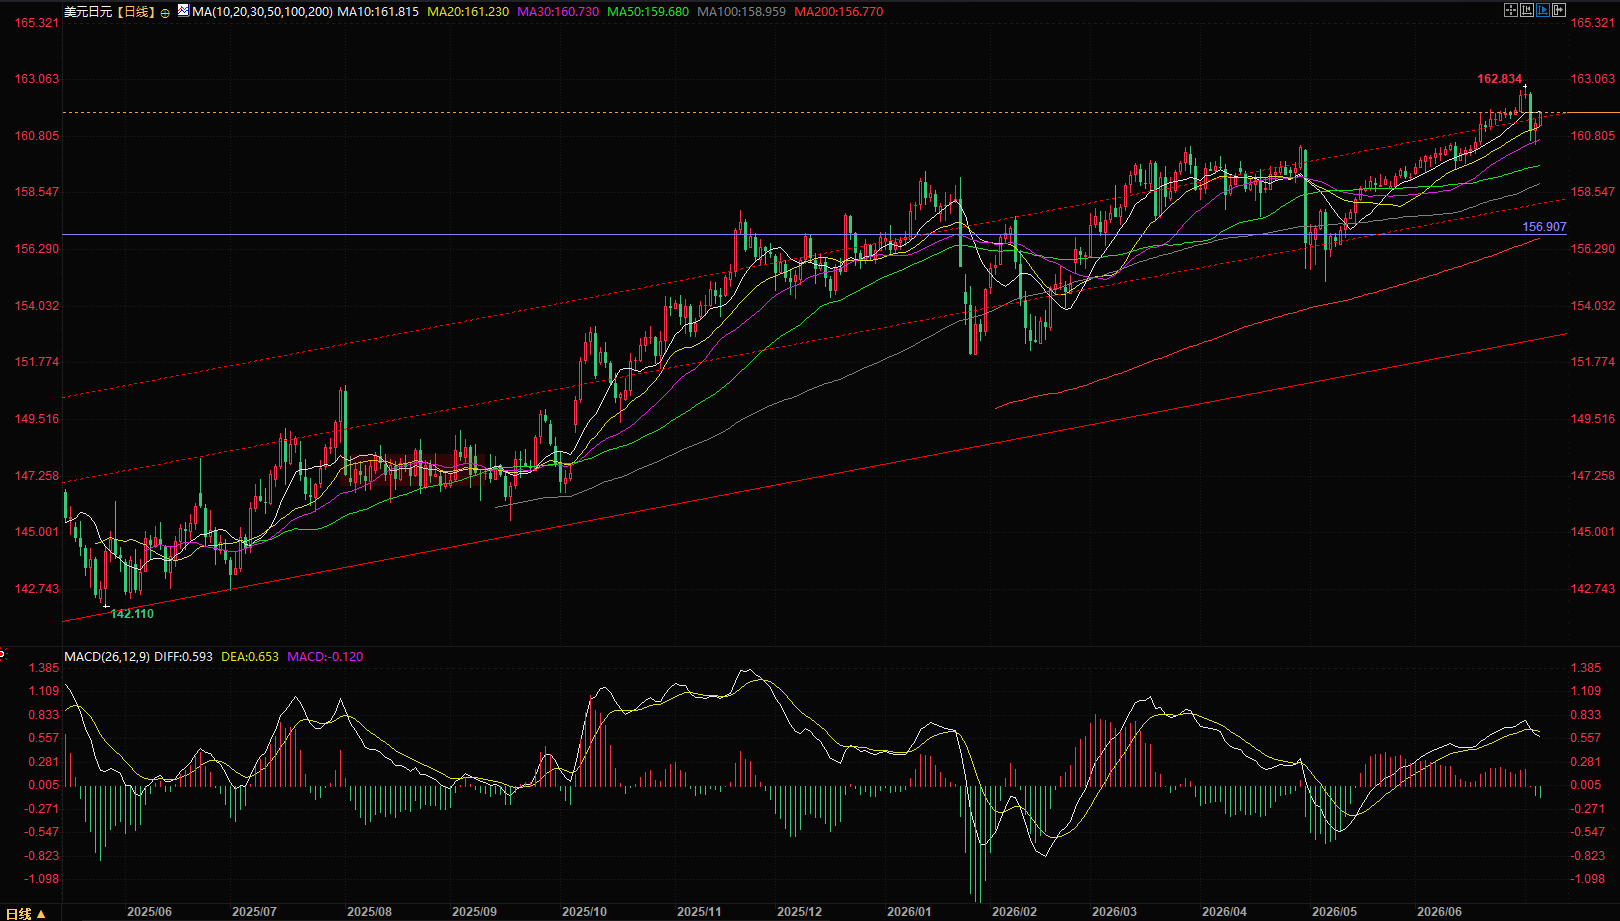Screen dimensions: 1620x921
Task: Click the 【日线】 period label in title
Action: [x=136, y=12]
